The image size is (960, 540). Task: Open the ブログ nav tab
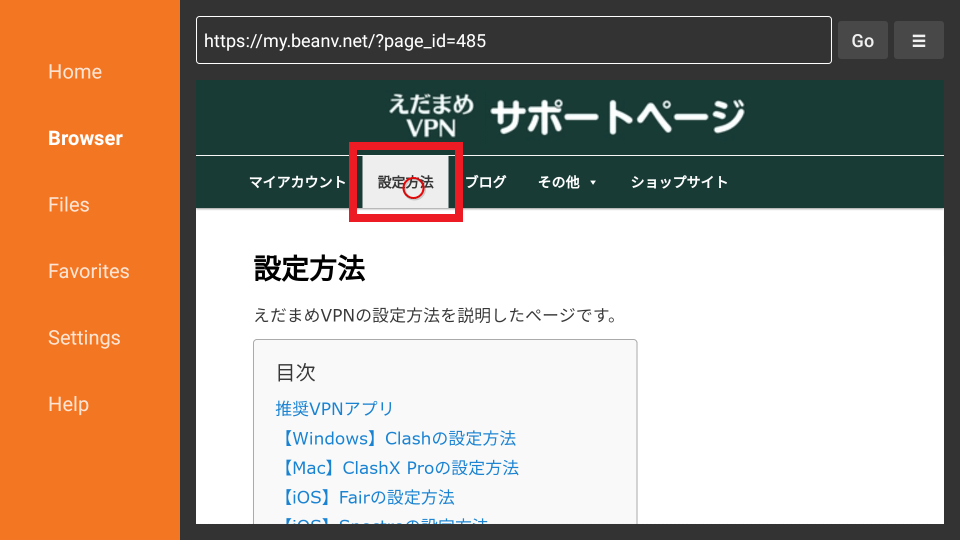[486, 182]
